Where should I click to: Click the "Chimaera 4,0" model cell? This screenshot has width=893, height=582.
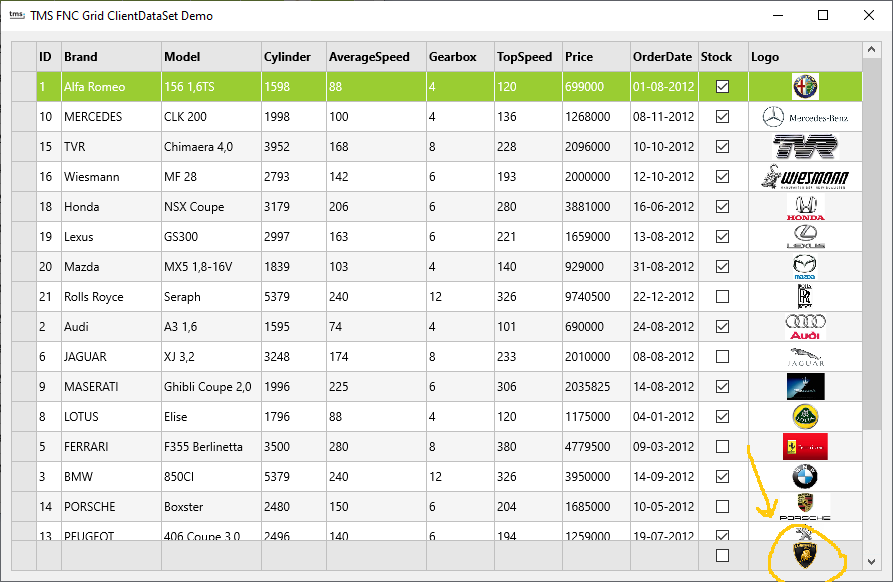[x=211, y=147]
